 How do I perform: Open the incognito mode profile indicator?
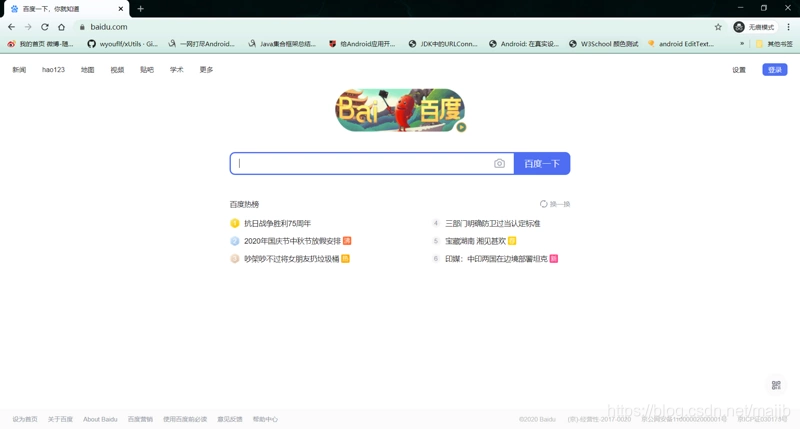pos(754,27)
